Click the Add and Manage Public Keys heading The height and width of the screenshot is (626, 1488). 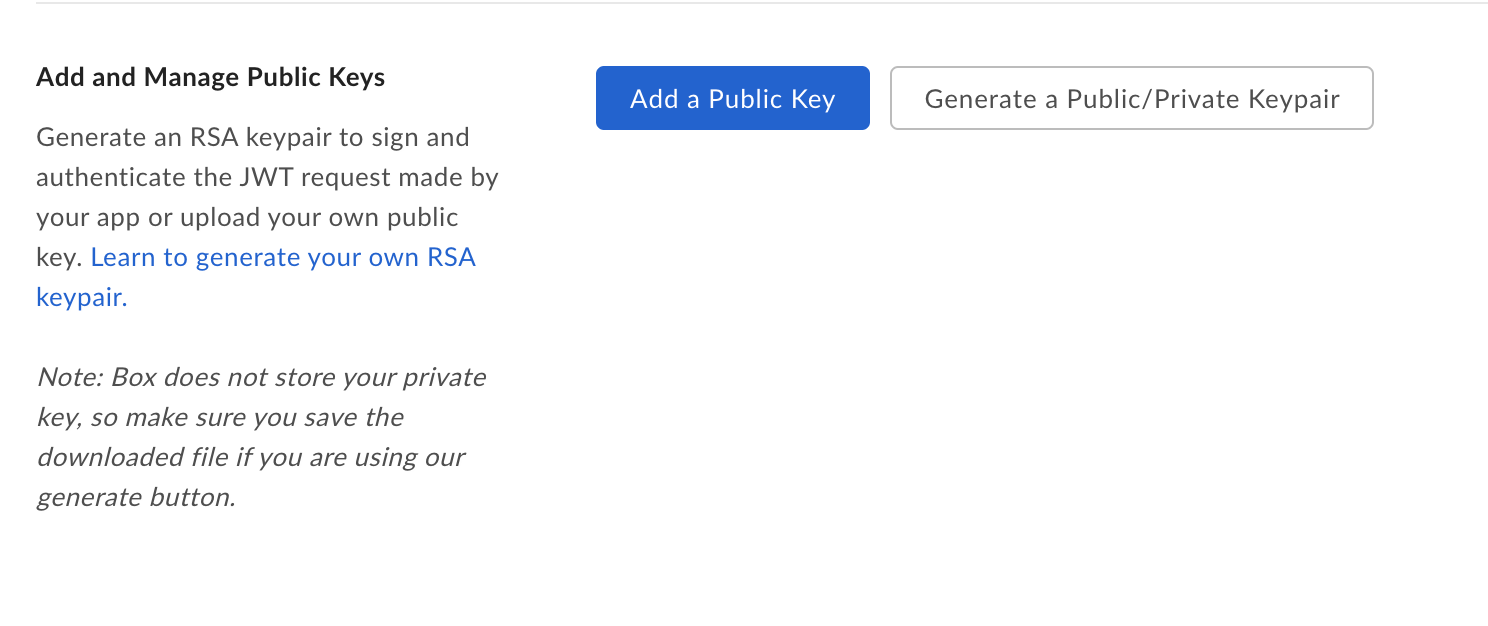click(x=210, y=77)
